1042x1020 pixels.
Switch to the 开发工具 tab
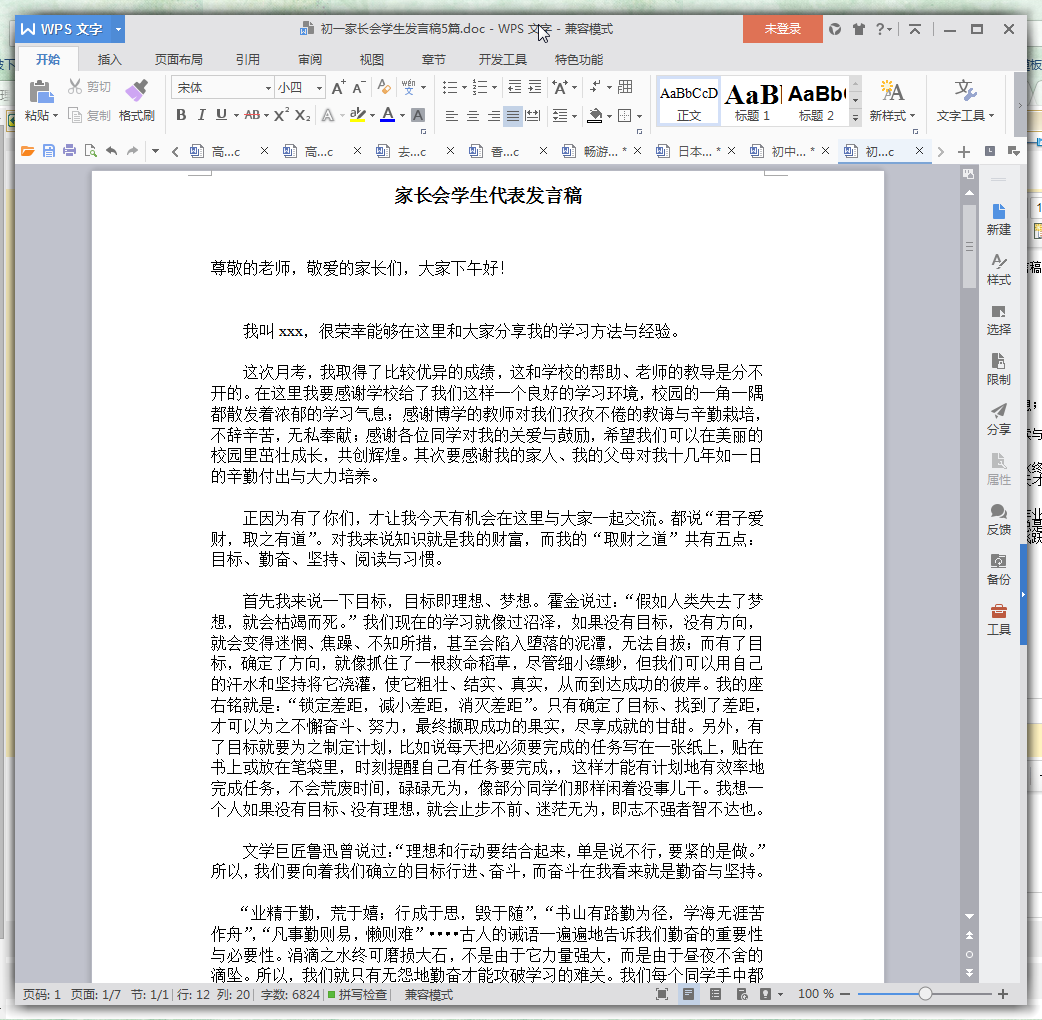point(502,60)
